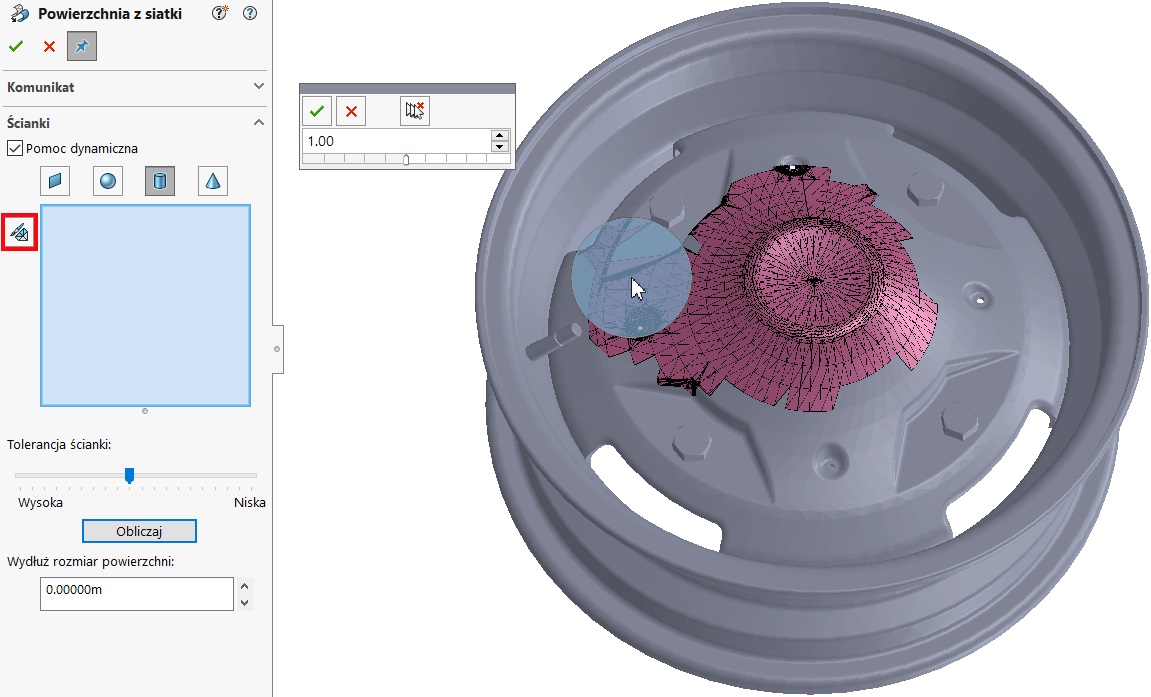
Task: Cancel with the red X in PropertyManager
Action: coord(49,47)
